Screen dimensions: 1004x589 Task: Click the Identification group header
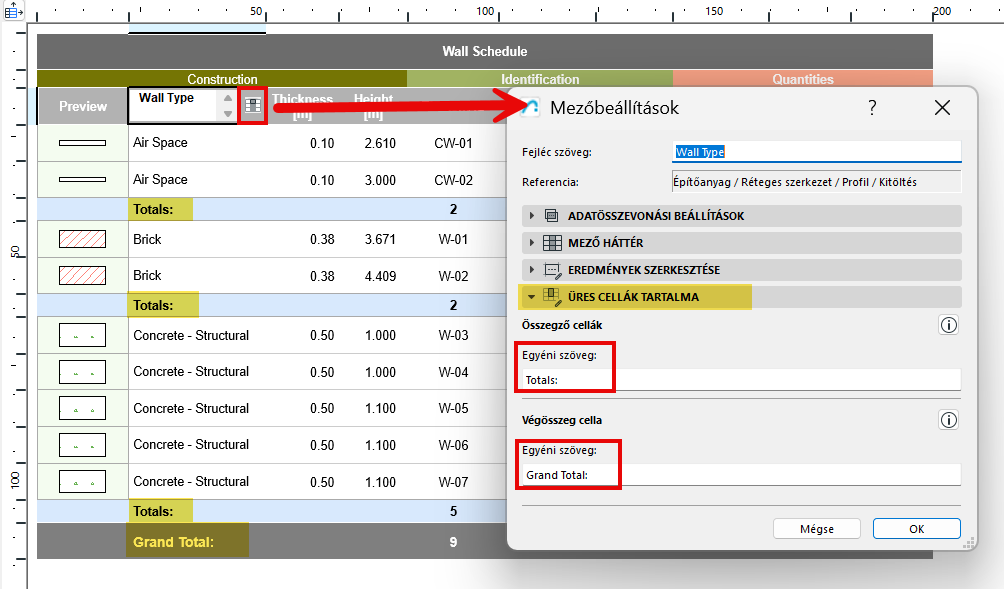click(540, 79)
